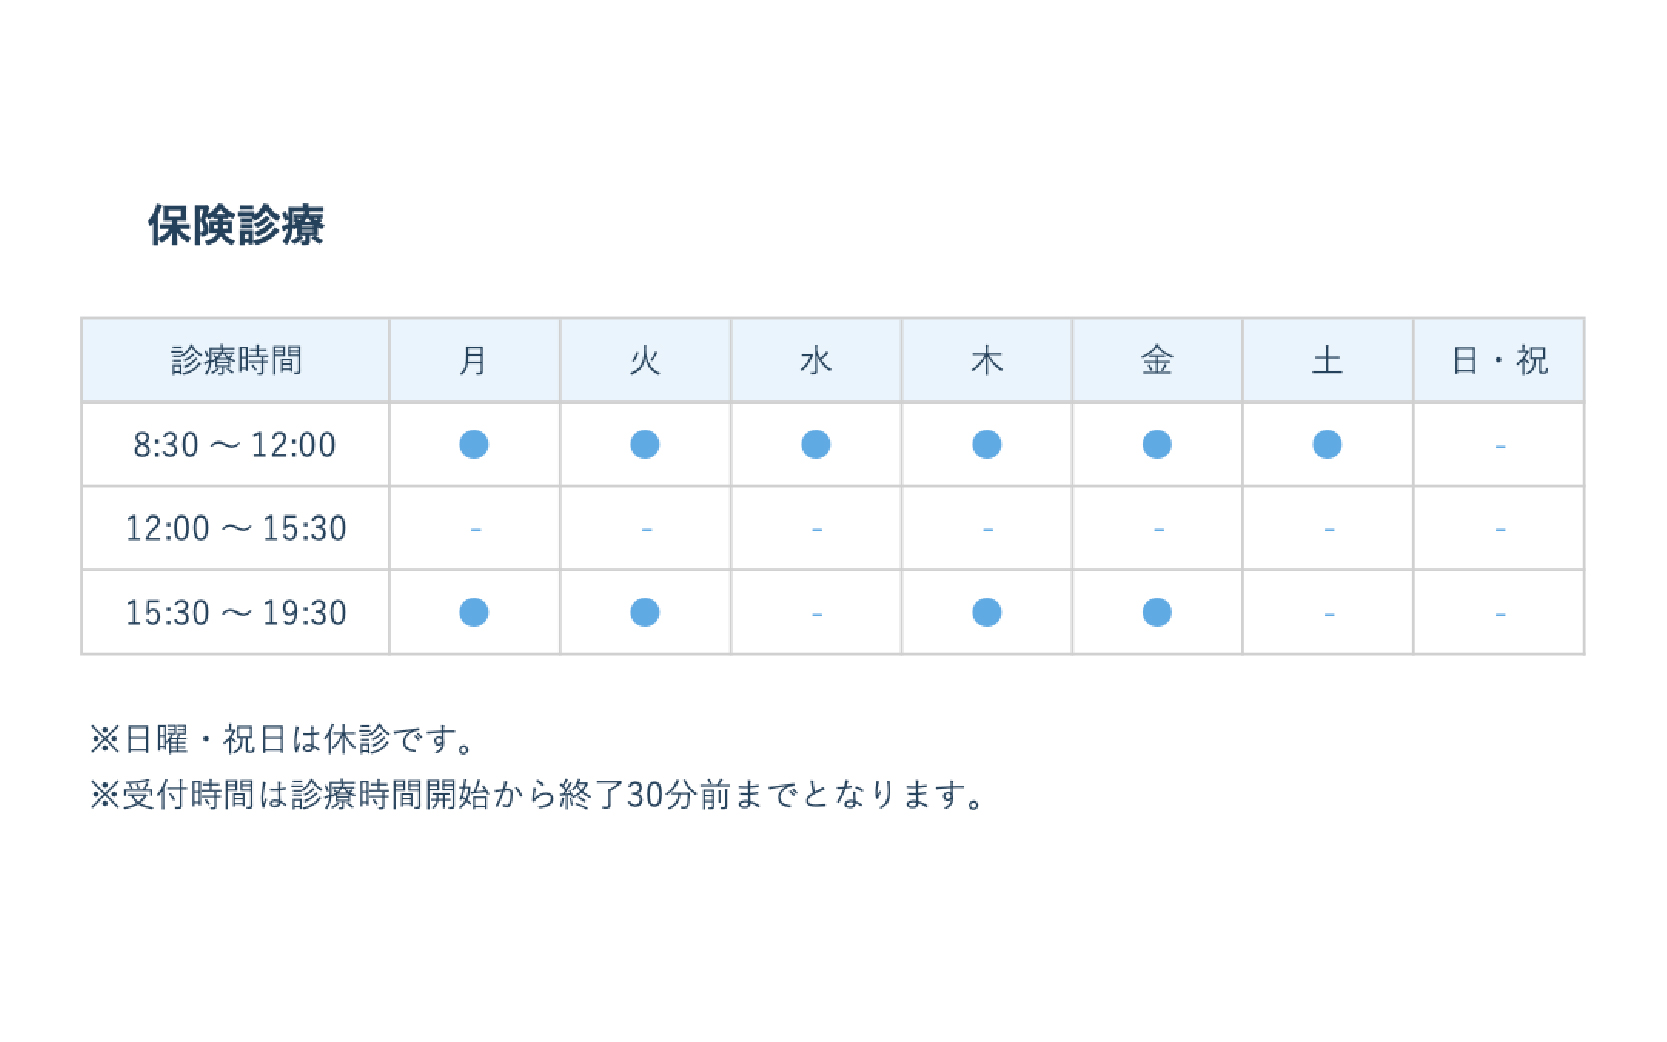Click the 診療時間 header cell

coord(236,360)
